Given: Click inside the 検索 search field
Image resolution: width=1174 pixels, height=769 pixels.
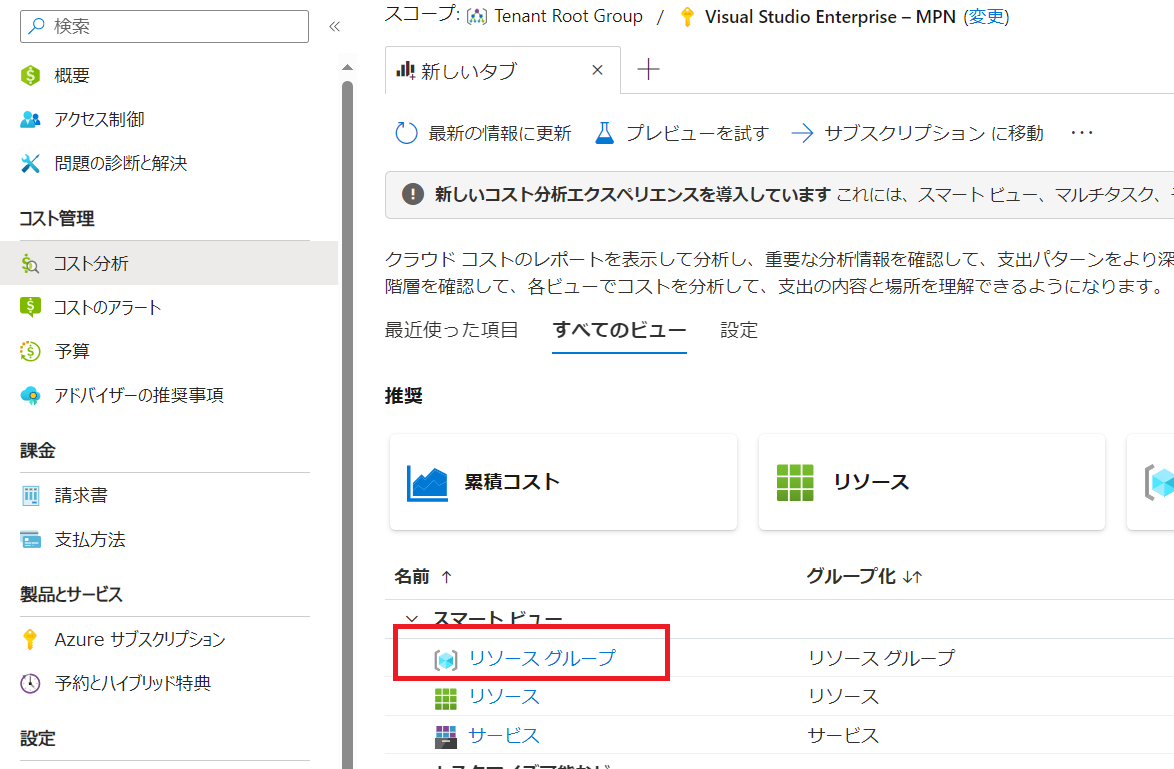Looking at the screenshot, I should tap(160, 26).
